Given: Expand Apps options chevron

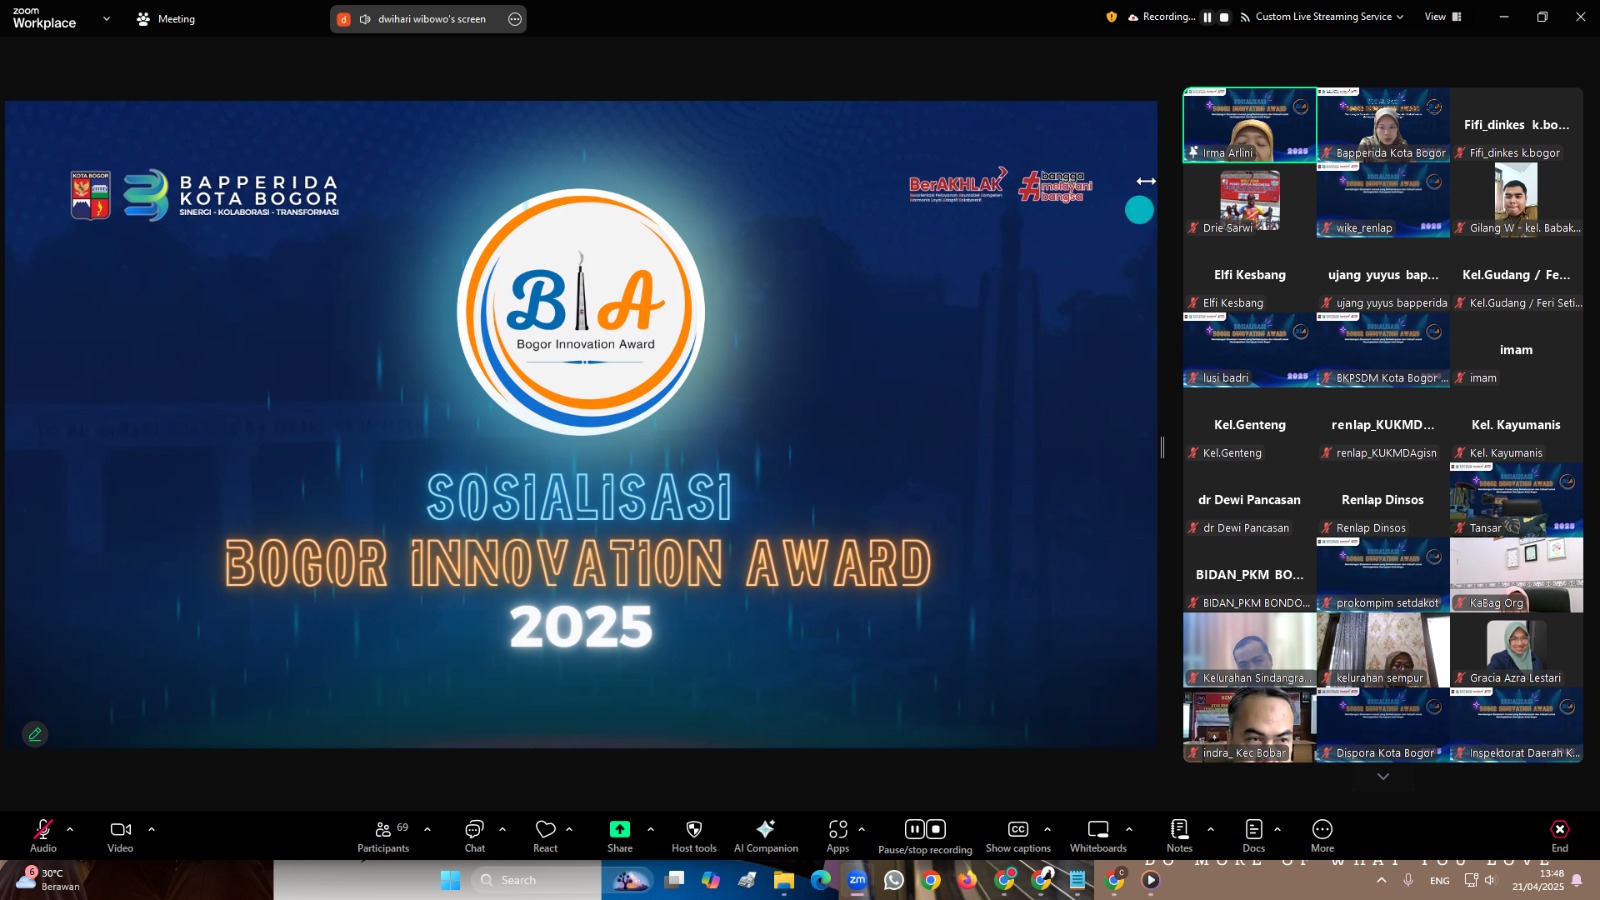Looking at the screenshot, I should 861,829.
